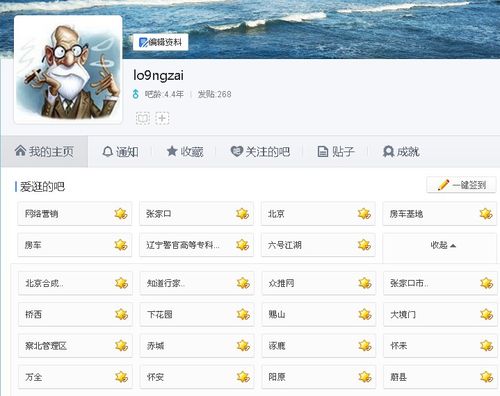500x396 pixels.
Task: Open the 辽宁警官高等专科 forum link
Action: tap(183, 245)
